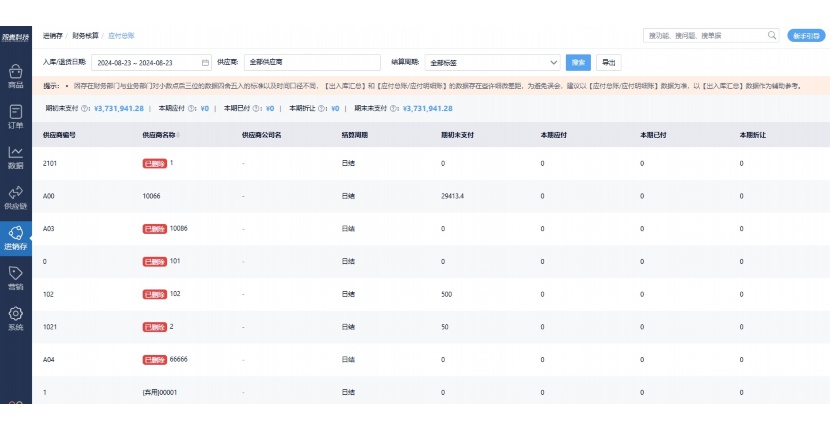Screen dimensions: 830x430
Task: Click the 财务核算 breadcrumb item
Action: pos(85,35)
